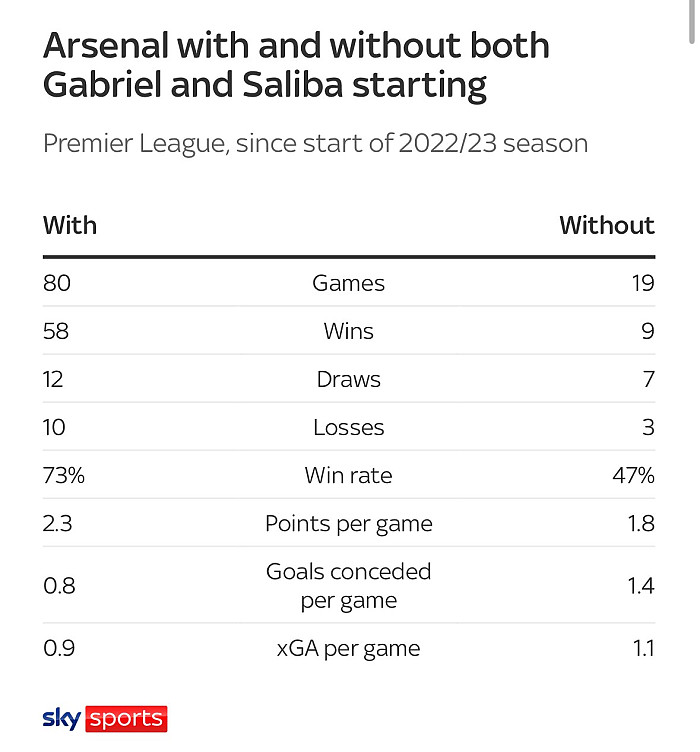This screenshot has height=752, width=700.
Task: Click the xGA per game label
Action: point(348,648)
